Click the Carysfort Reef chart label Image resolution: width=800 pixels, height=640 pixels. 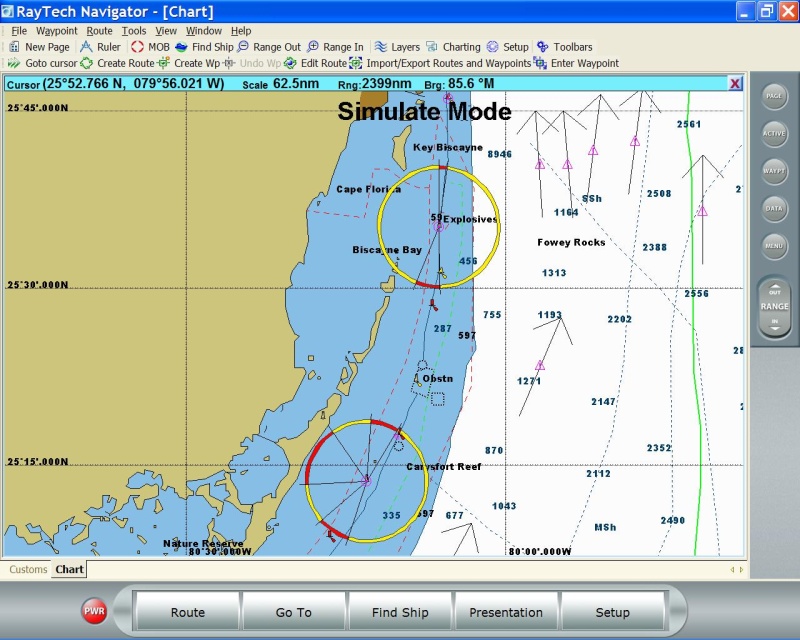coord(443,466)
